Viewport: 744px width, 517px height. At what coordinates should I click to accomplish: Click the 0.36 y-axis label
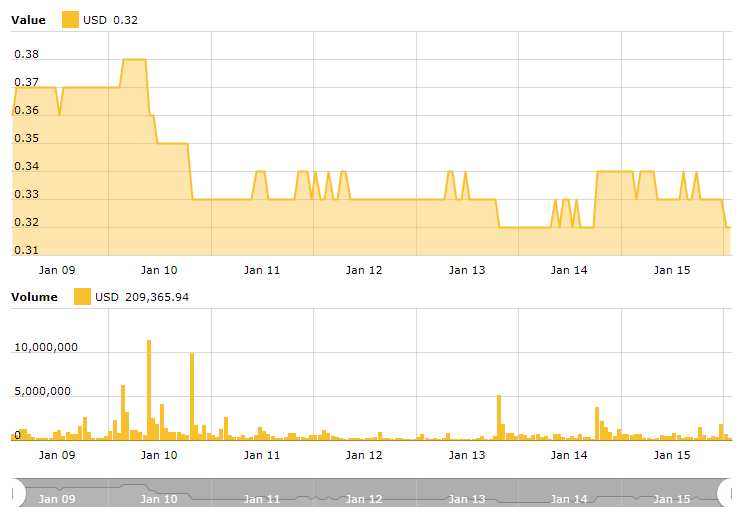click(27, 110)
